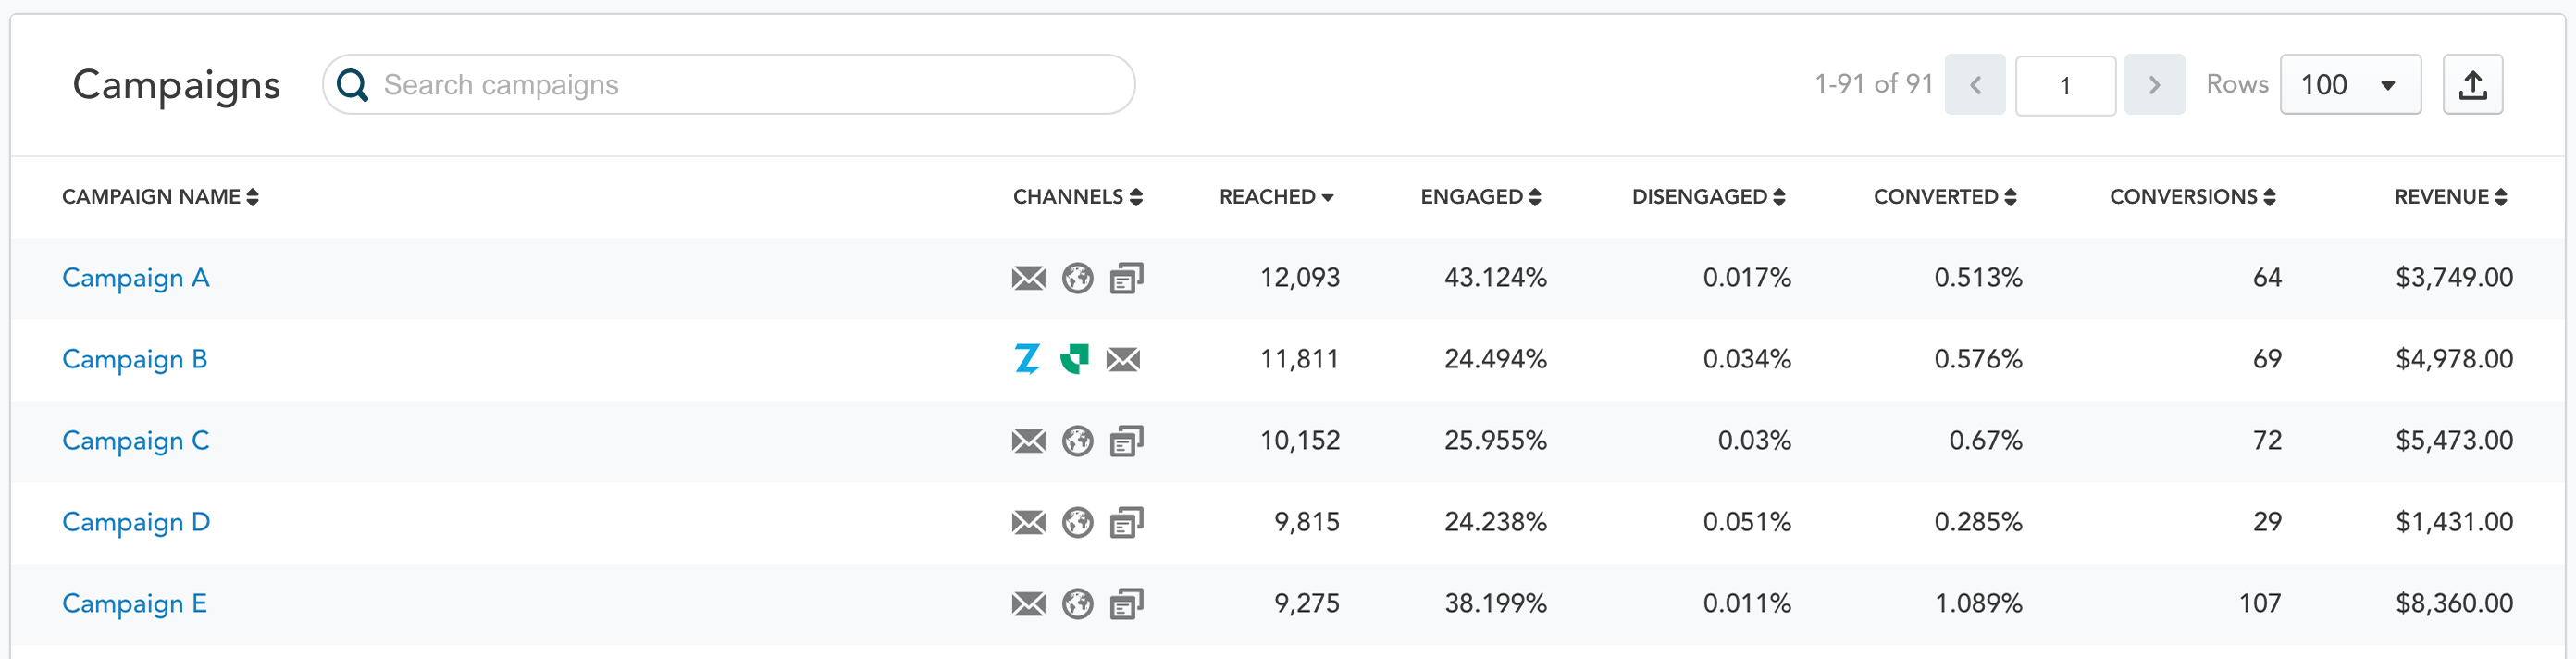The height and width of the screenshot is (659, 2576).
Task: Click Campaign A's globe web channel icon
Action: point(1077,278)
